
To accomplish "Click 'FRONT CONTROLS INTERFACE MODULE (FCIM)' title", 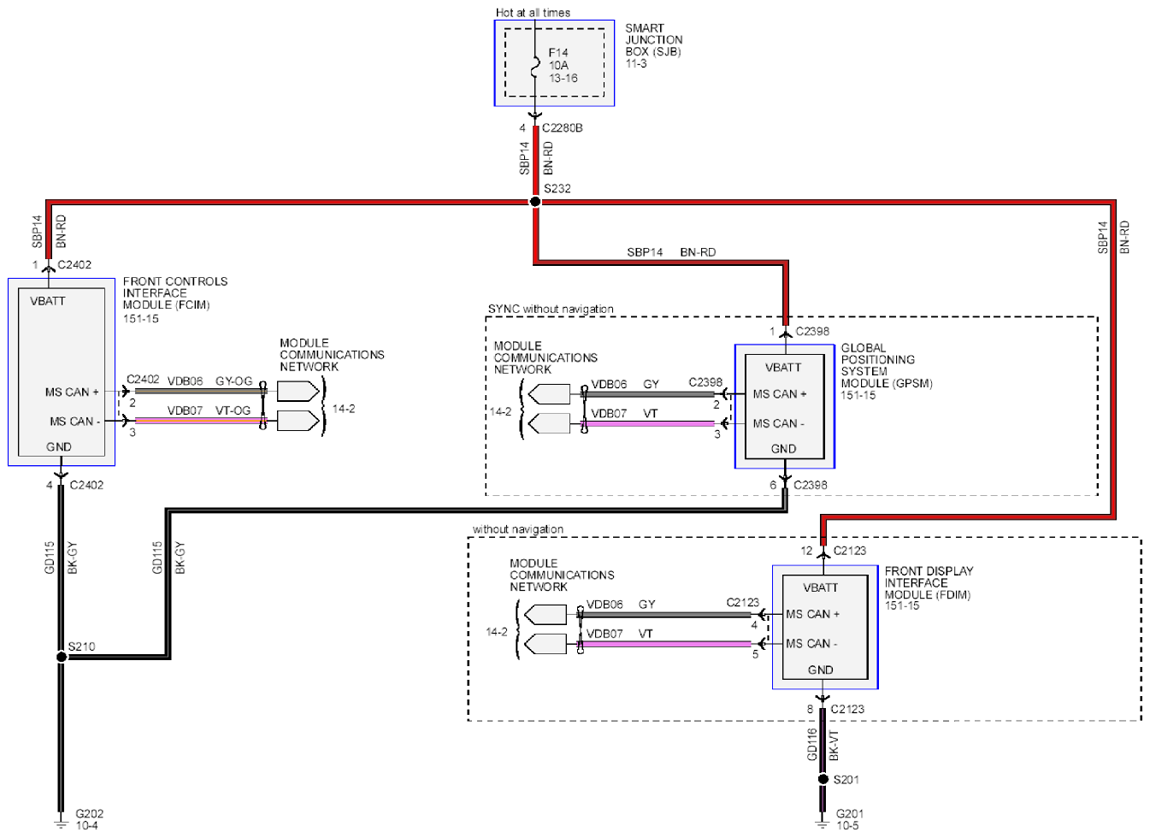I will pos(175,293).
